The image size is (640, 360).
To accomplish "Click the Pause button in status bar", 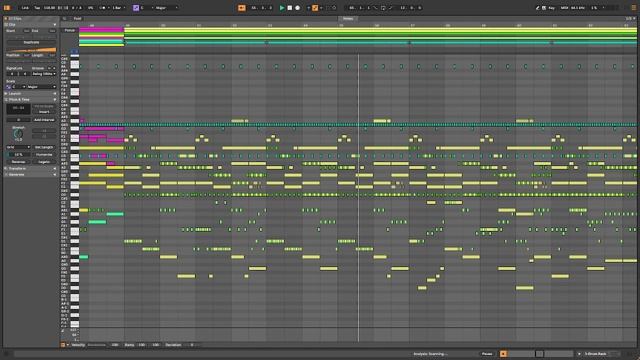I will (x=487, y=354).
